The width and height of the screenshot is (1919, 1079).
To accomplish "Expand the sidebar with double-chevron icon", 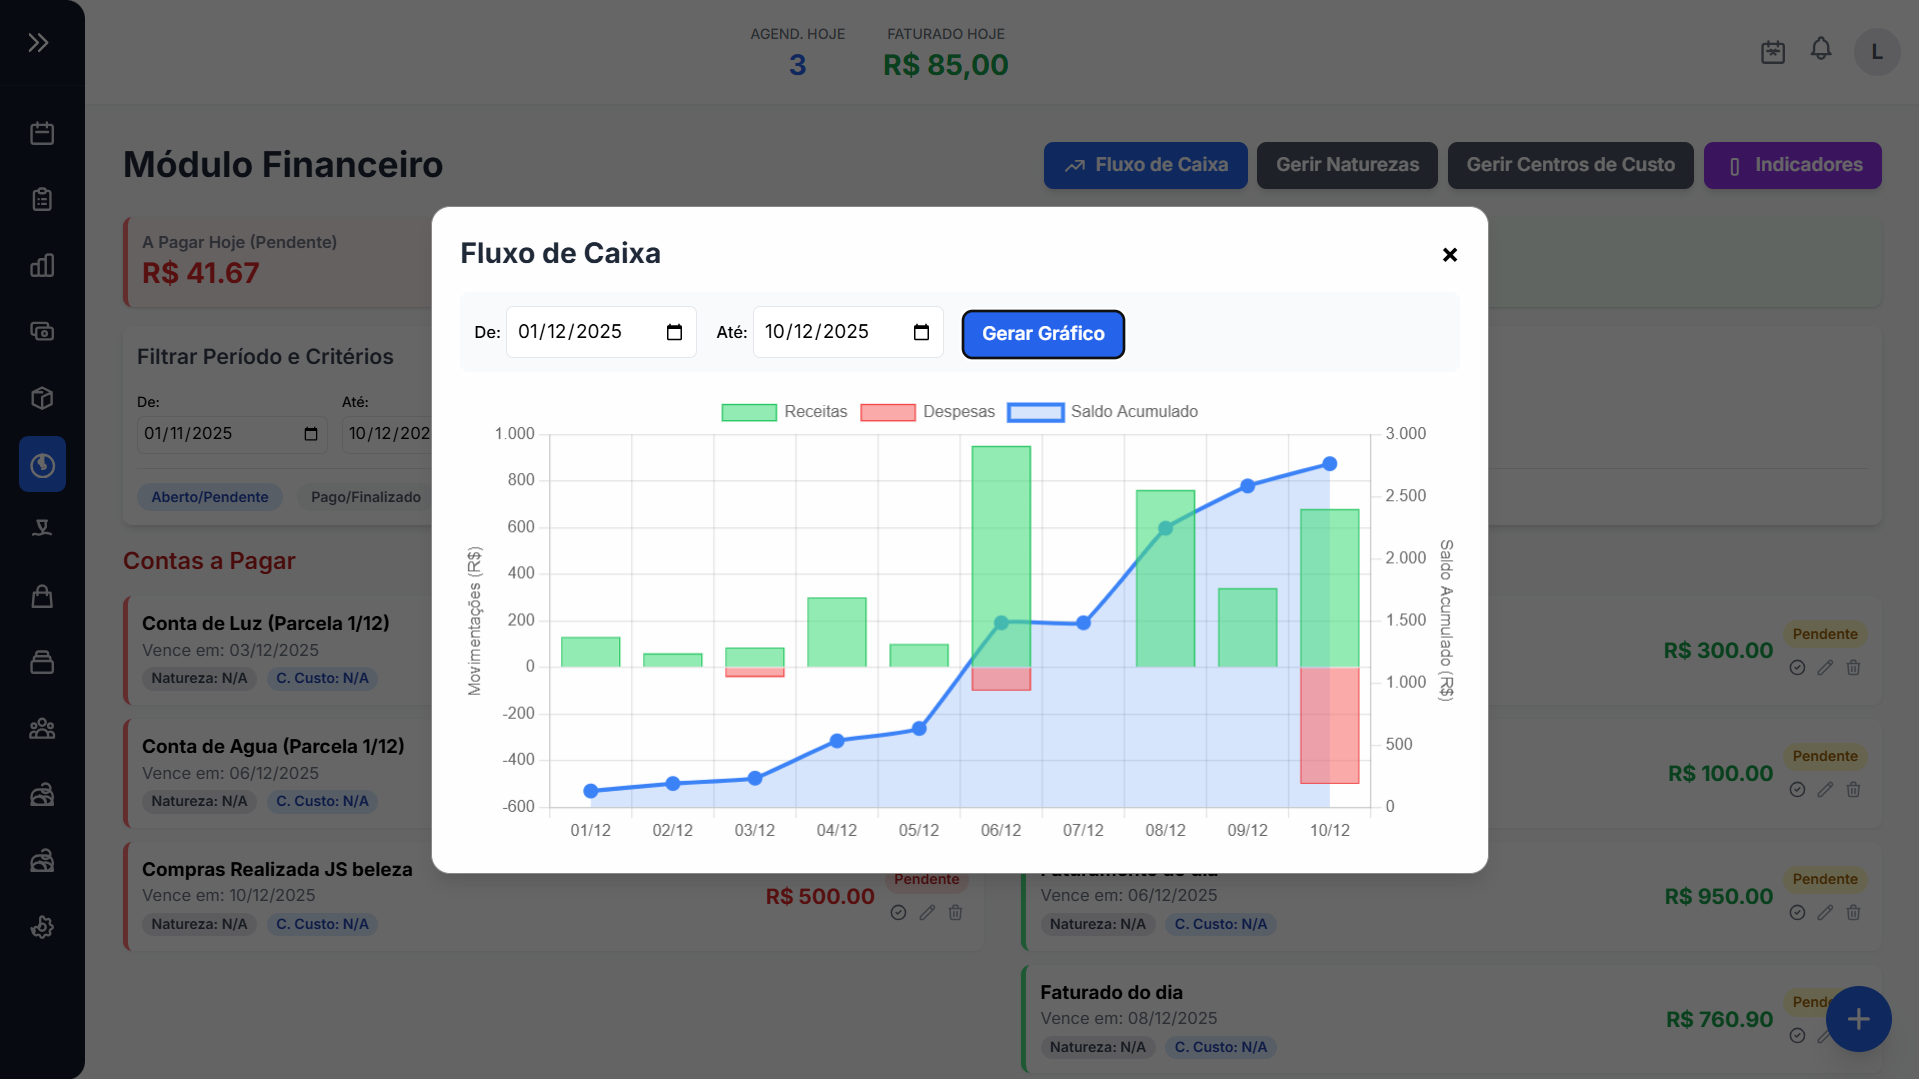I will pos(38,43).
